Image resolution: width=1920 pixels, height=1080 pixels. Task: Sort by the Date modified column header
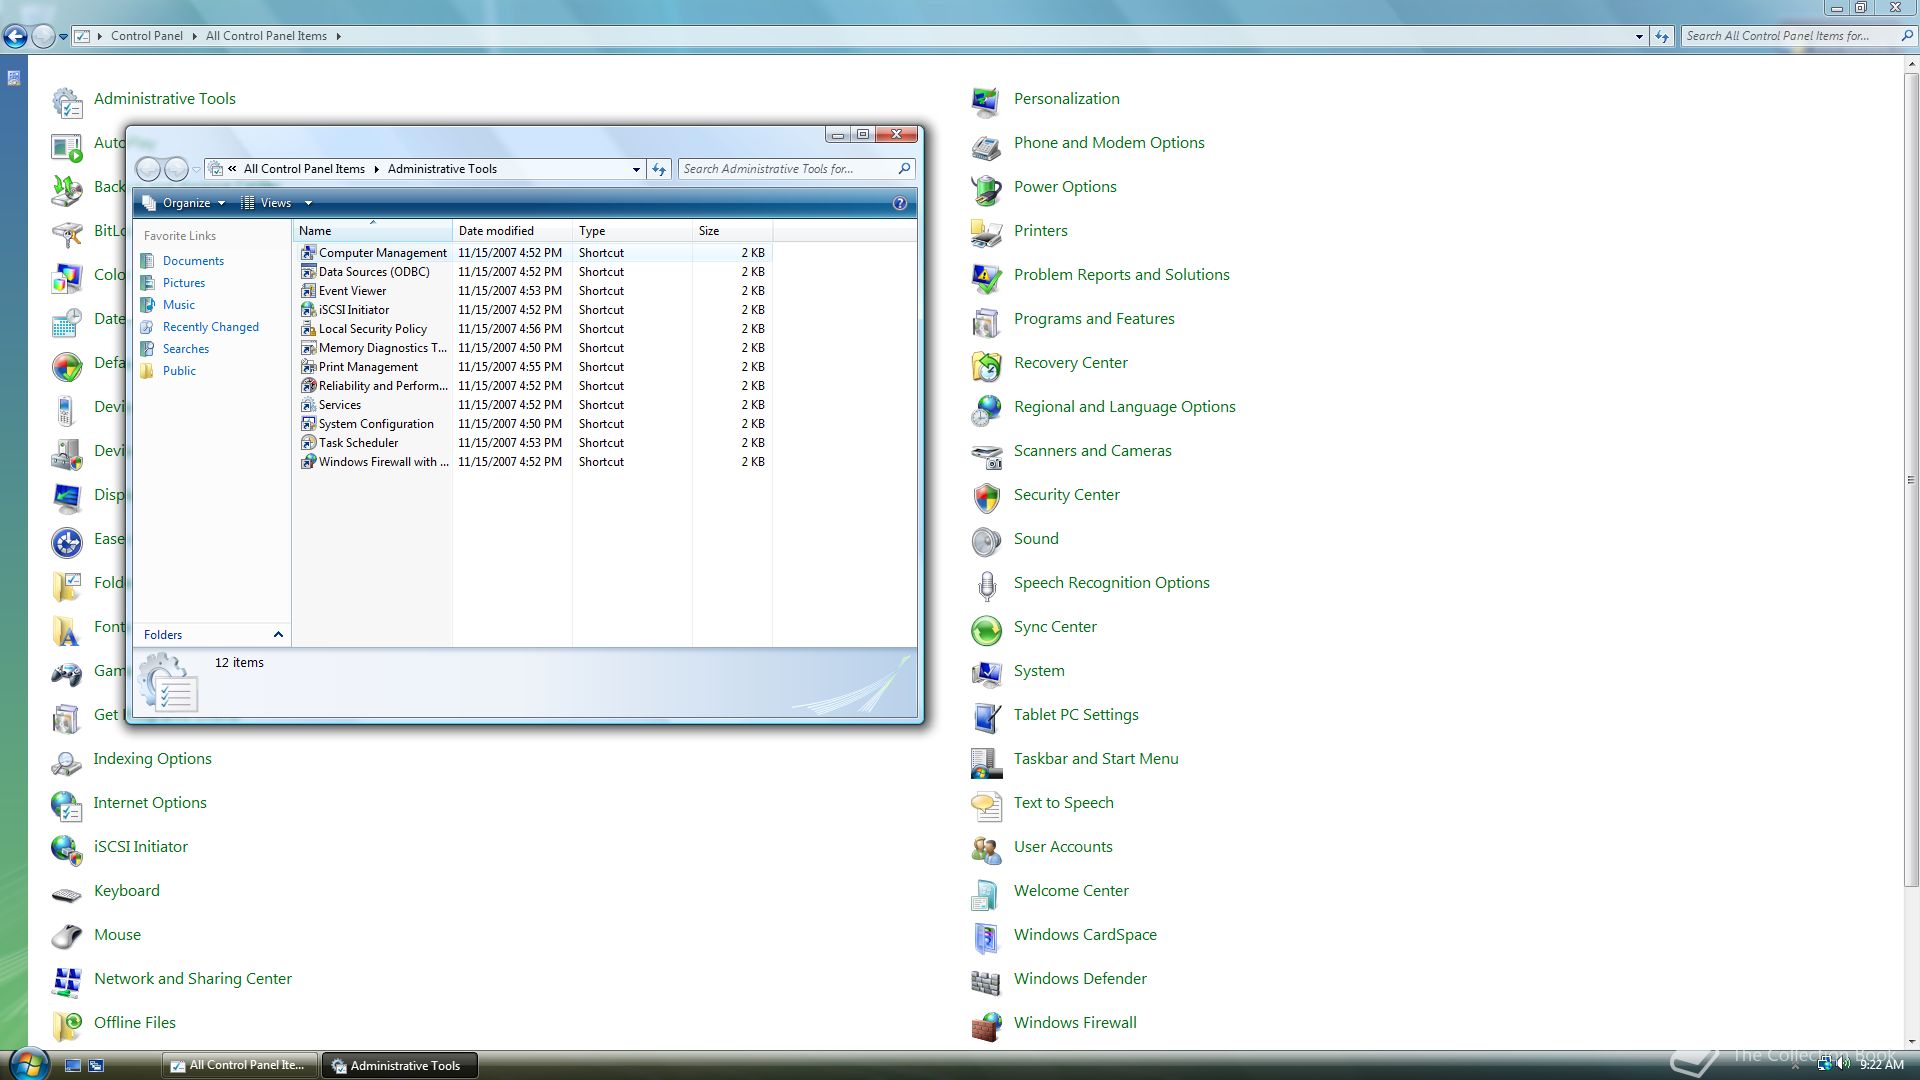[x=512, y=231]
